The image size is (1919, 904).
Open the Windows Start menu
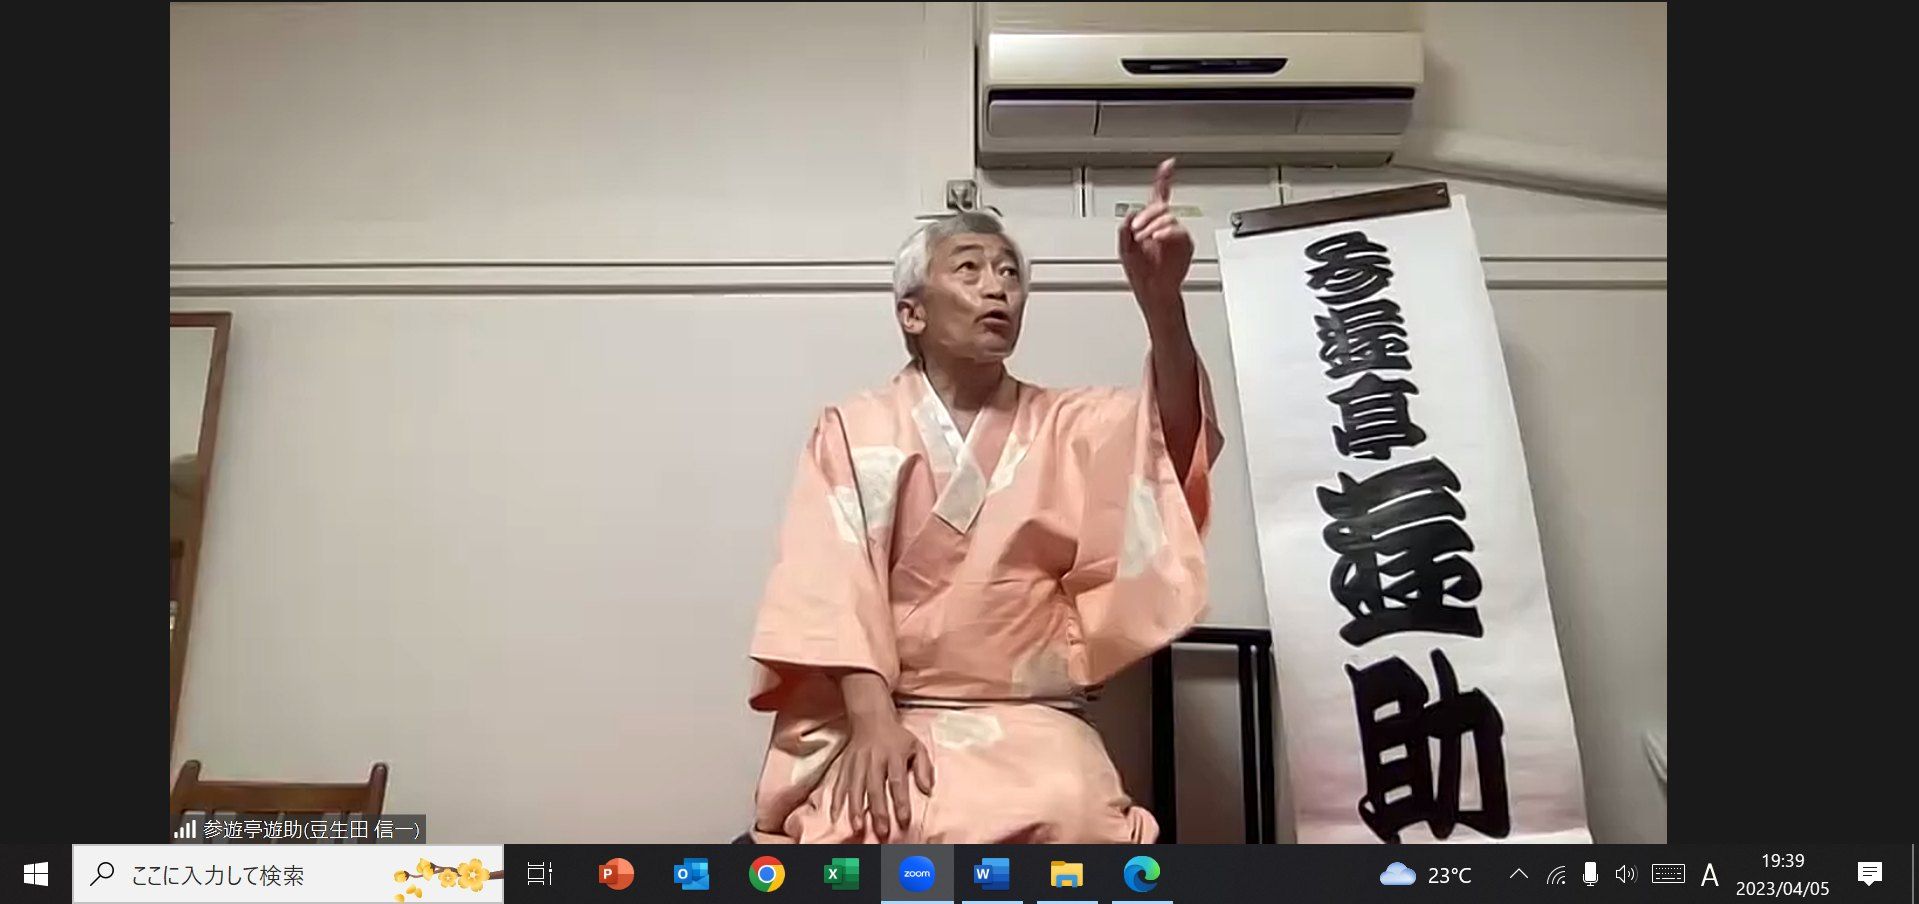36,875
